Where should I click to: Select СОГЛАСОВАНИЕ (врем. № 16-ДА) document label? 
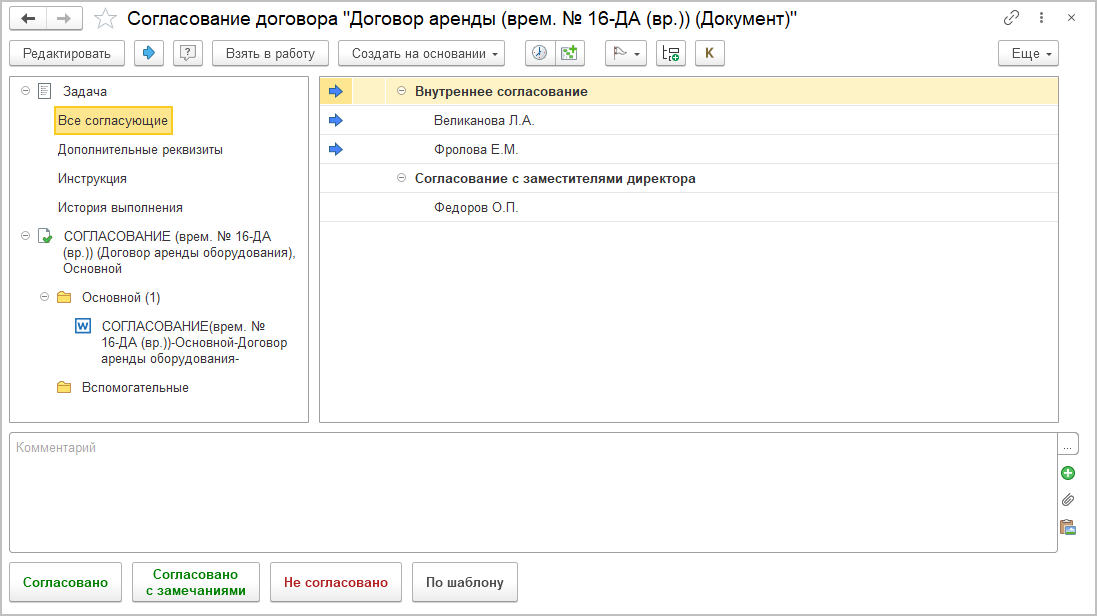tap(179, 253)
